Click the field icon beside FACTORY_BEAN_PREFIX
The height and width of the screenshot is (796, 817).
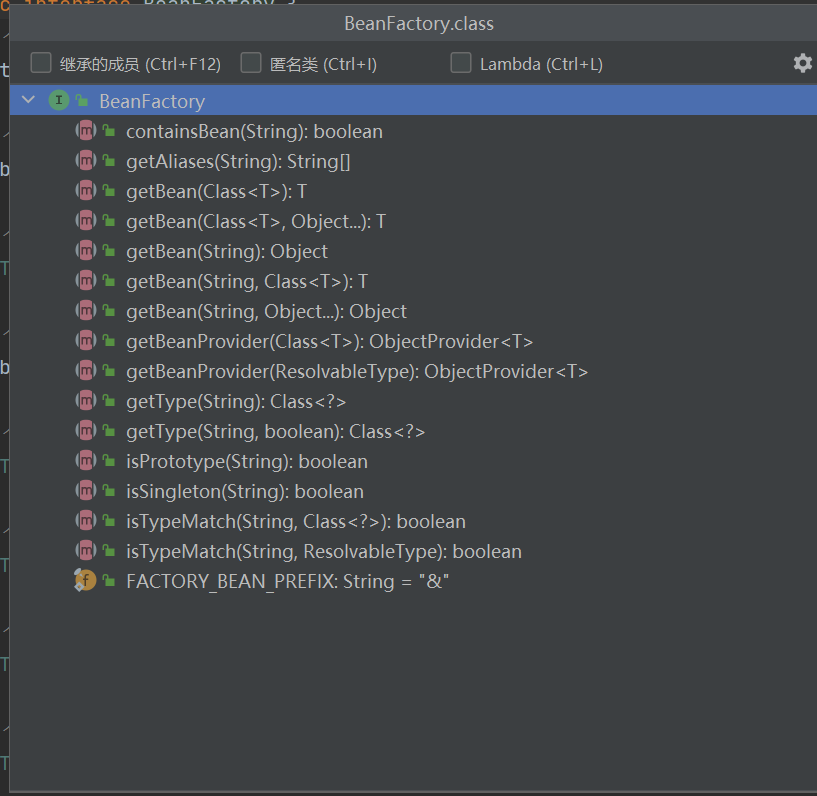coord(85,580)
